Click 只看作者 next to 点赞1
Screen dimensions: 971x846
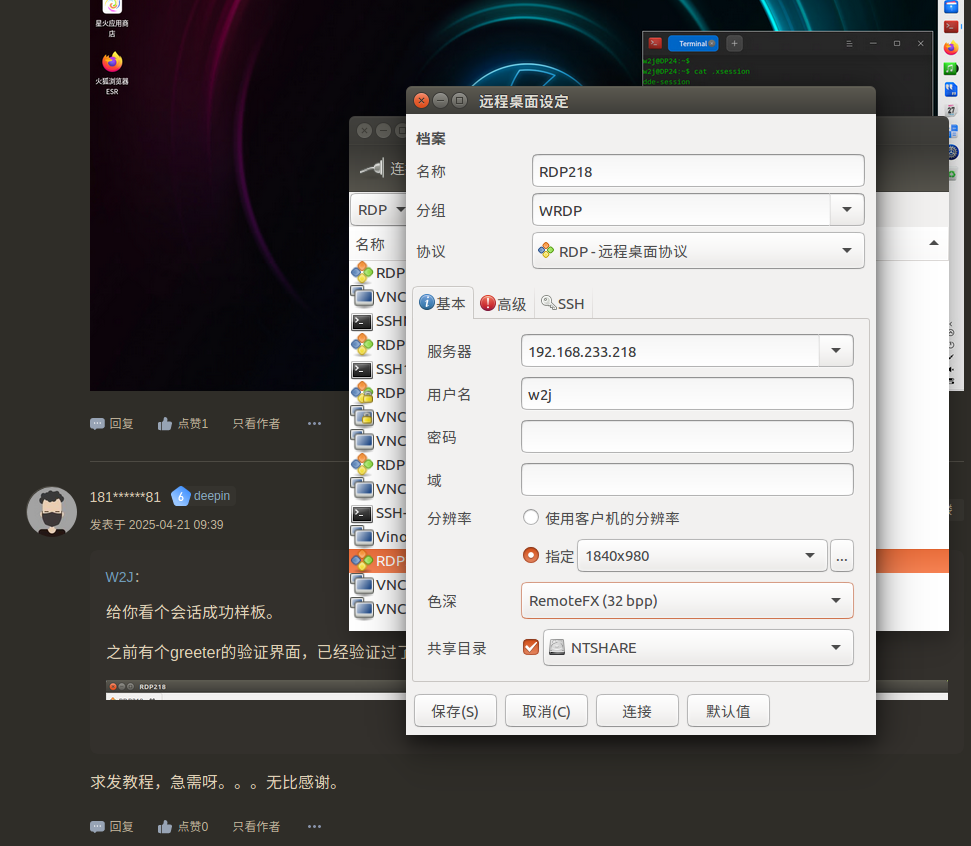256,424
